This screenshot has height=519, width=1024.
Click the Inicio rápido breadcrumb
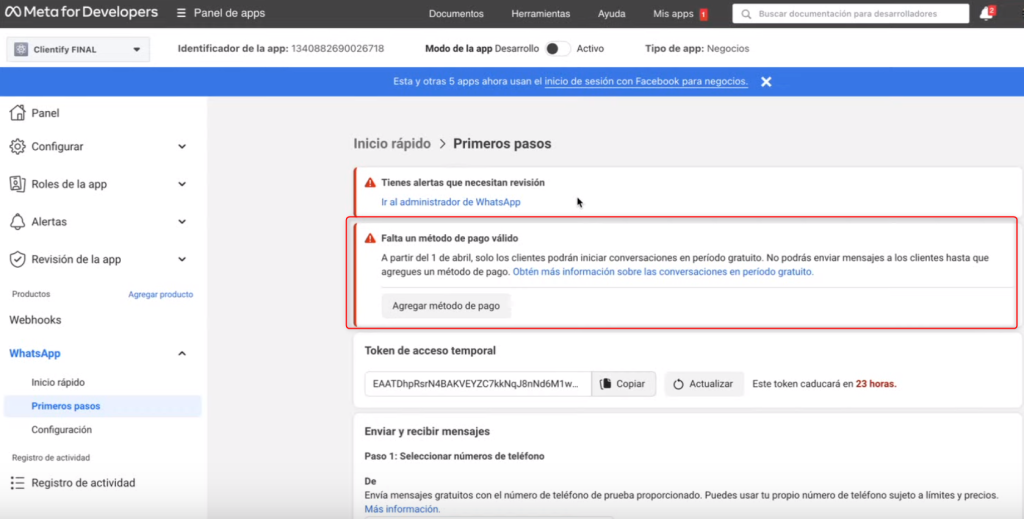coord(392,144)
